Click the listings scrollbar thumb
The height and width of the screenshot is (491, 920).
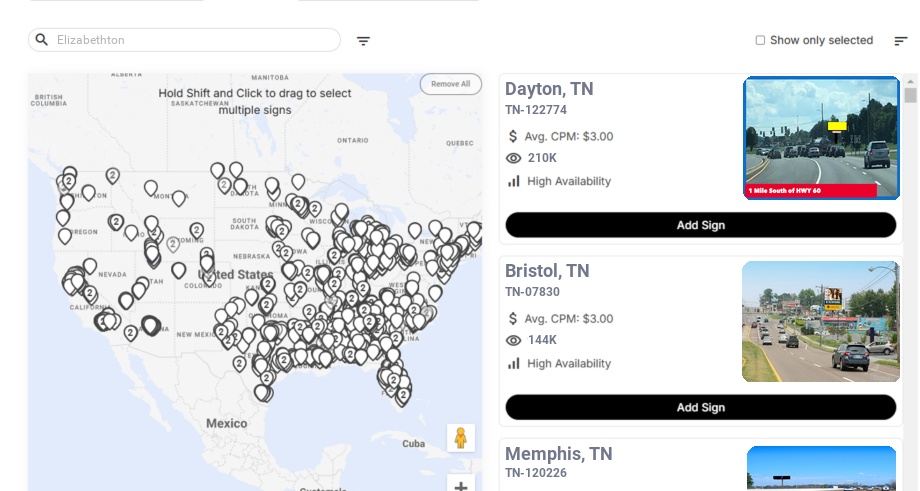coord(911,95)
